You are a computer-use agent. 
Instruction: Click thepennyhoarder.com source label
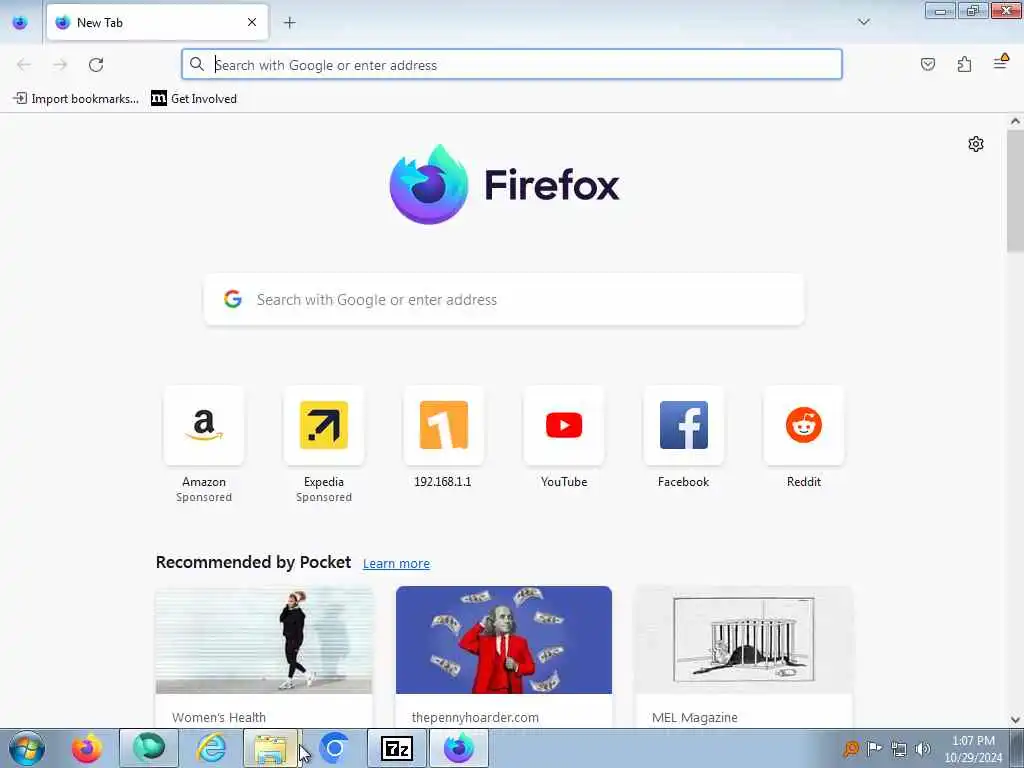[475, 717]
